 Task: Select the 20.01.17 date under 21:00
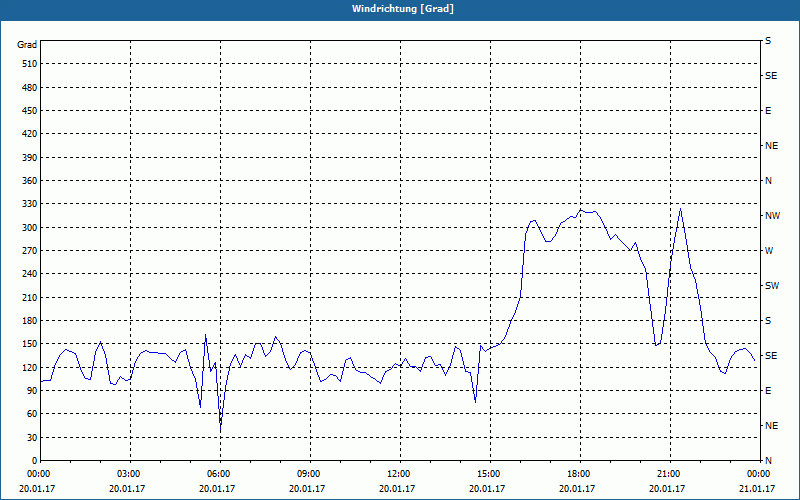667,489
